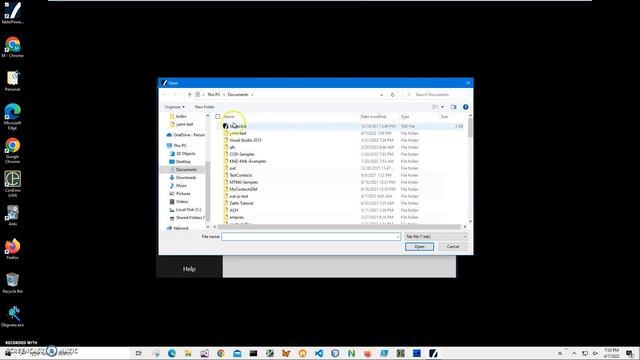The image size is (640, 360).
Task: Open Visual Studio Code from taskbar
Action: pyautogui.click(x=319, y=353)
